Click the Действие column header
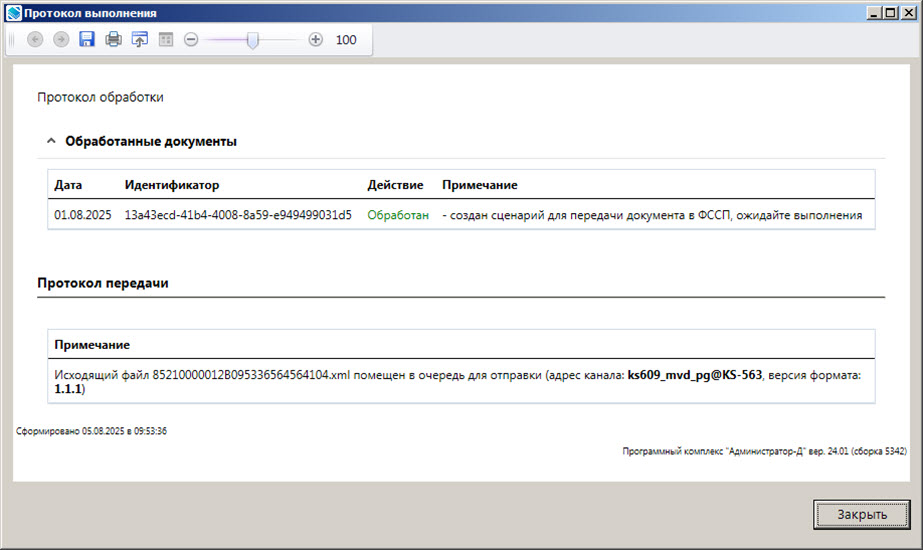 click(x=395, y=185)
